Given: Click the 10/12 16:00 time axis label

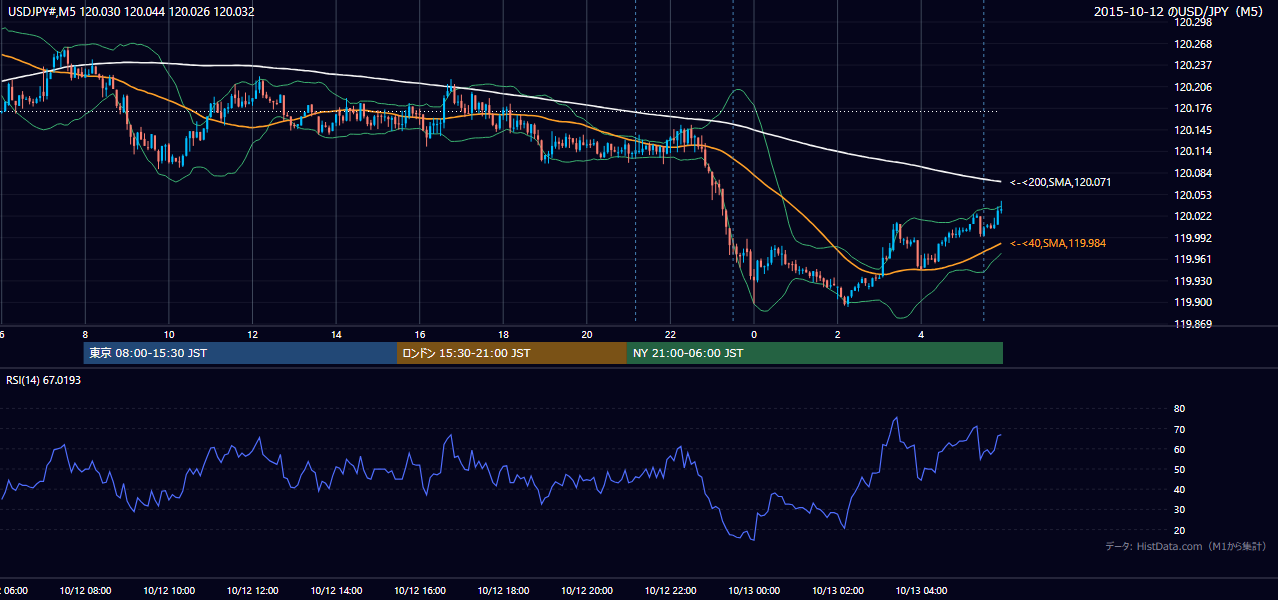Looking at the screenshot, I should (419, 591).
